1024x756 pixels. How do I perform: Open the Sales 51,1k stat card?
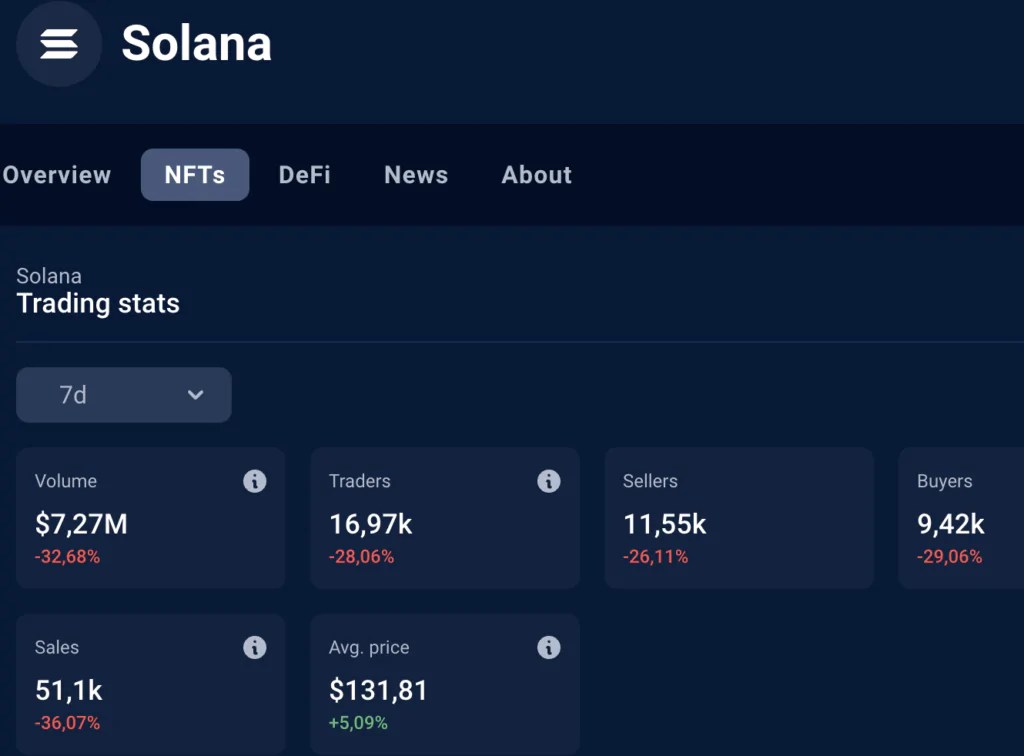tap(150, 685)
